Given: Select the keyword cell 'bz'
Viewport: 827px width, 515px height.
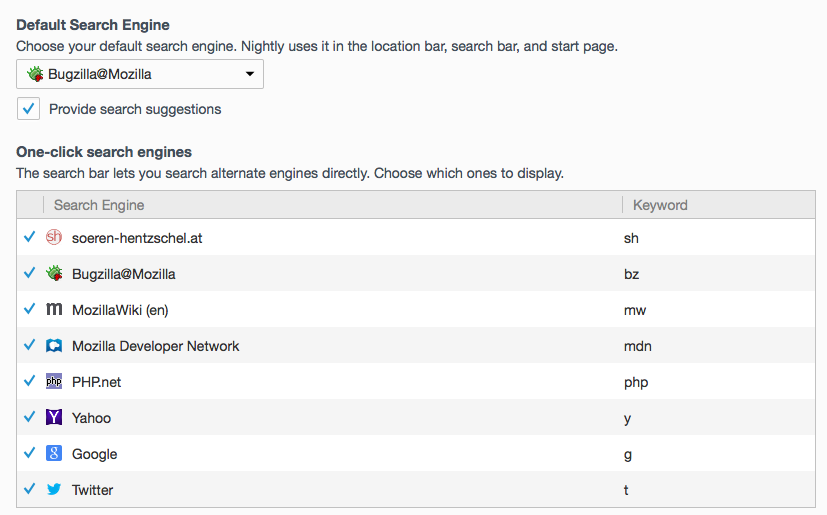Looking at the screenshot, I should (x=631, y=274).
